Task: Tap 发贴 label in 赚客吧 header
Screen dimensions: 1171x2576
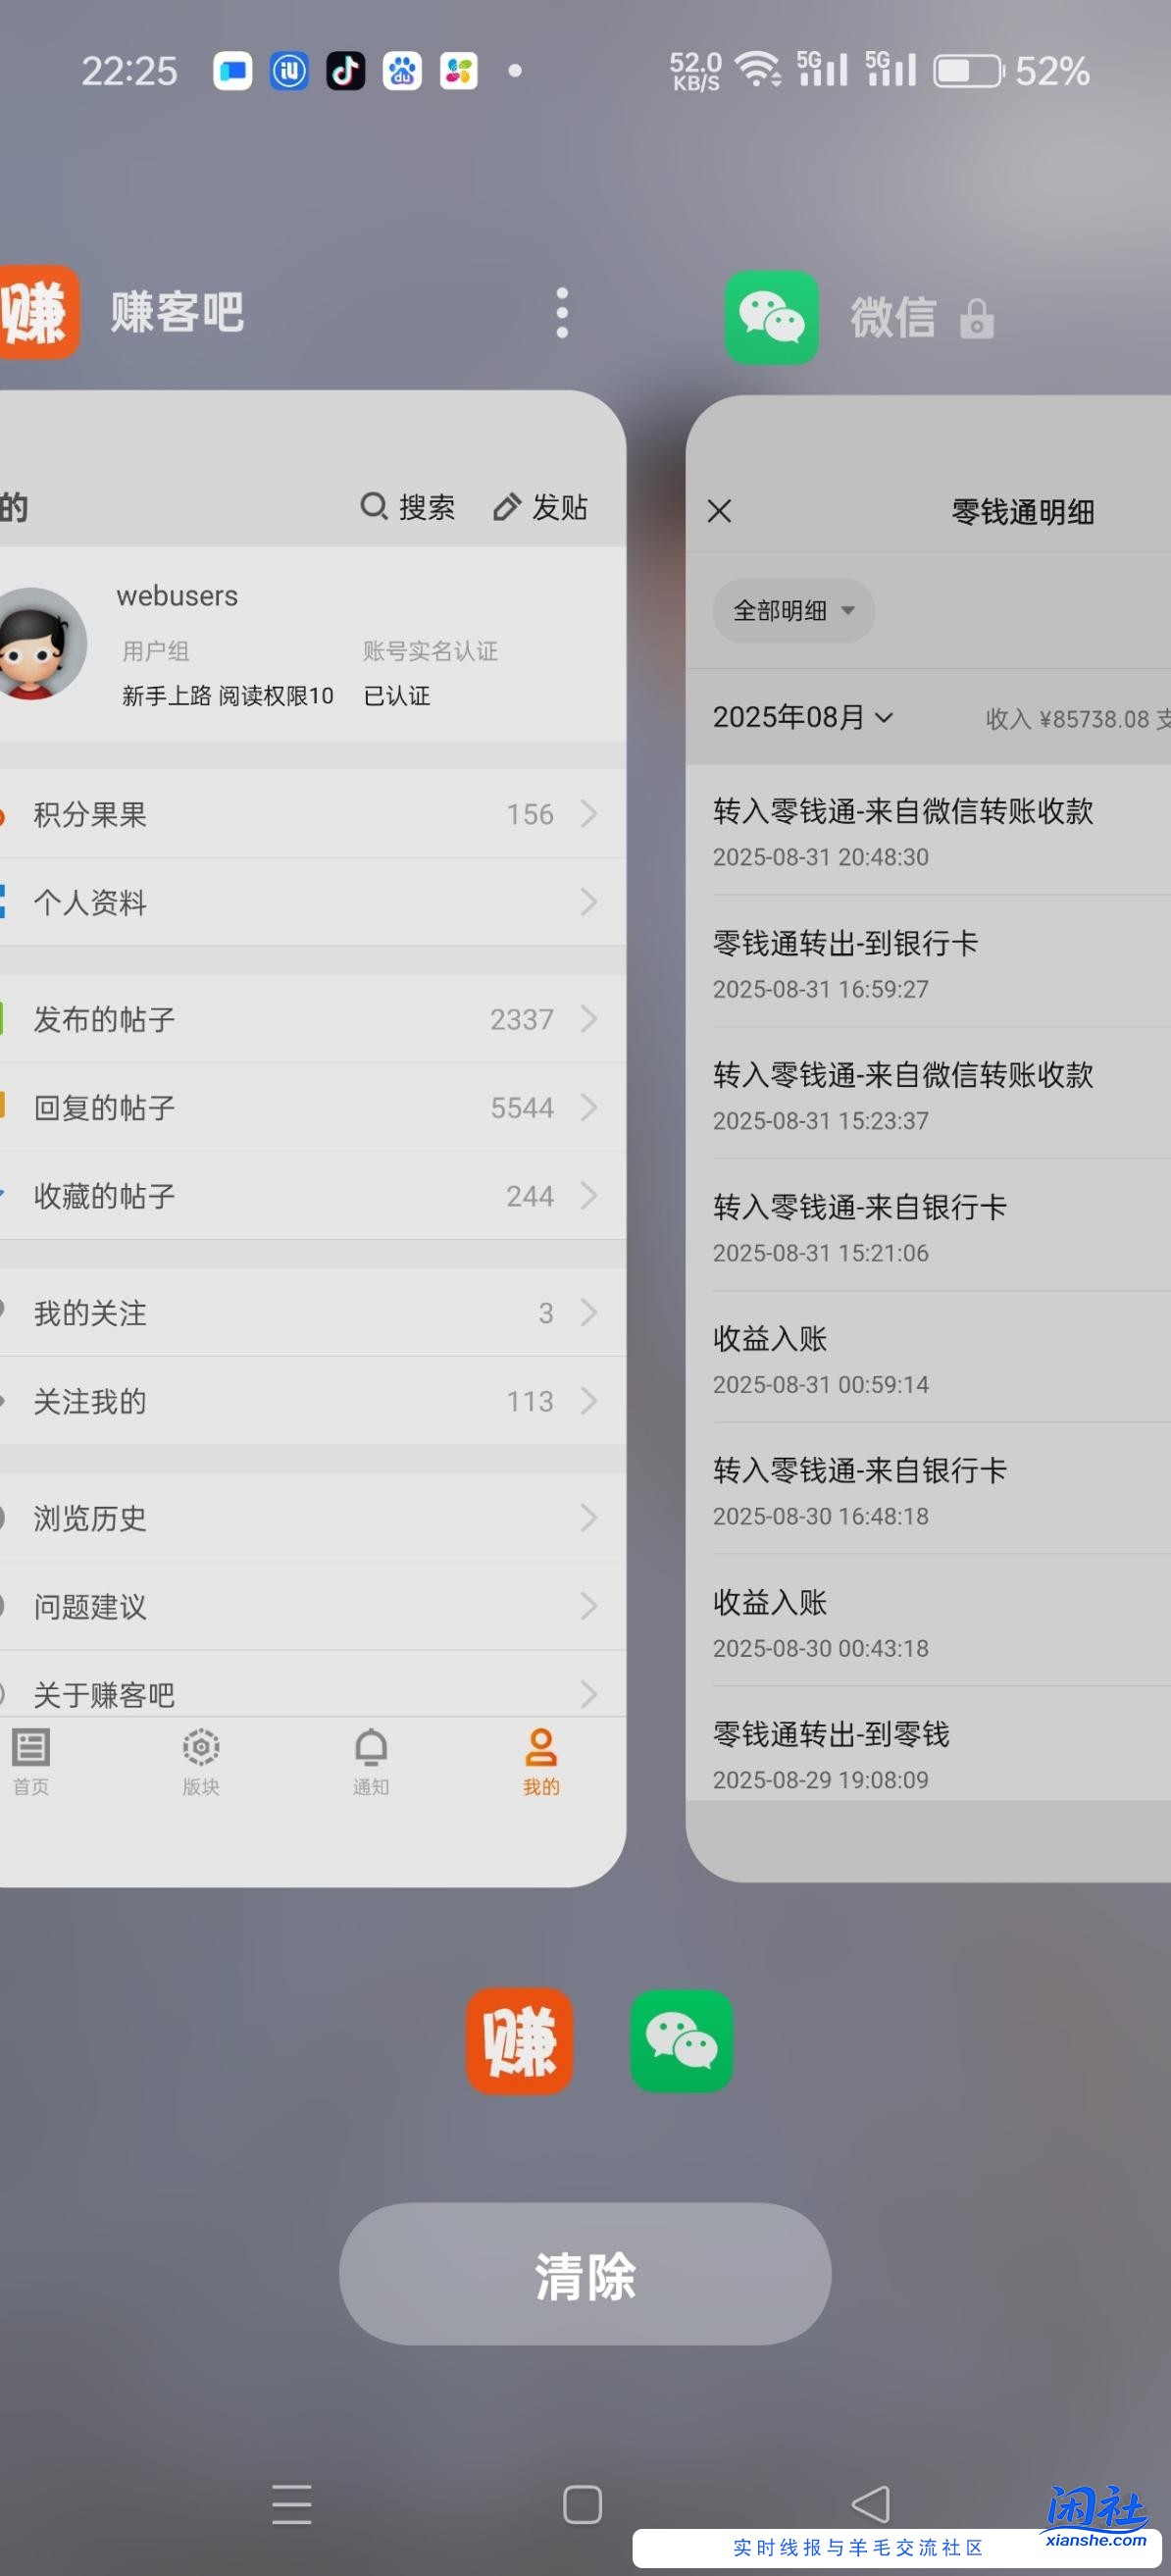Action: point(559,507)
